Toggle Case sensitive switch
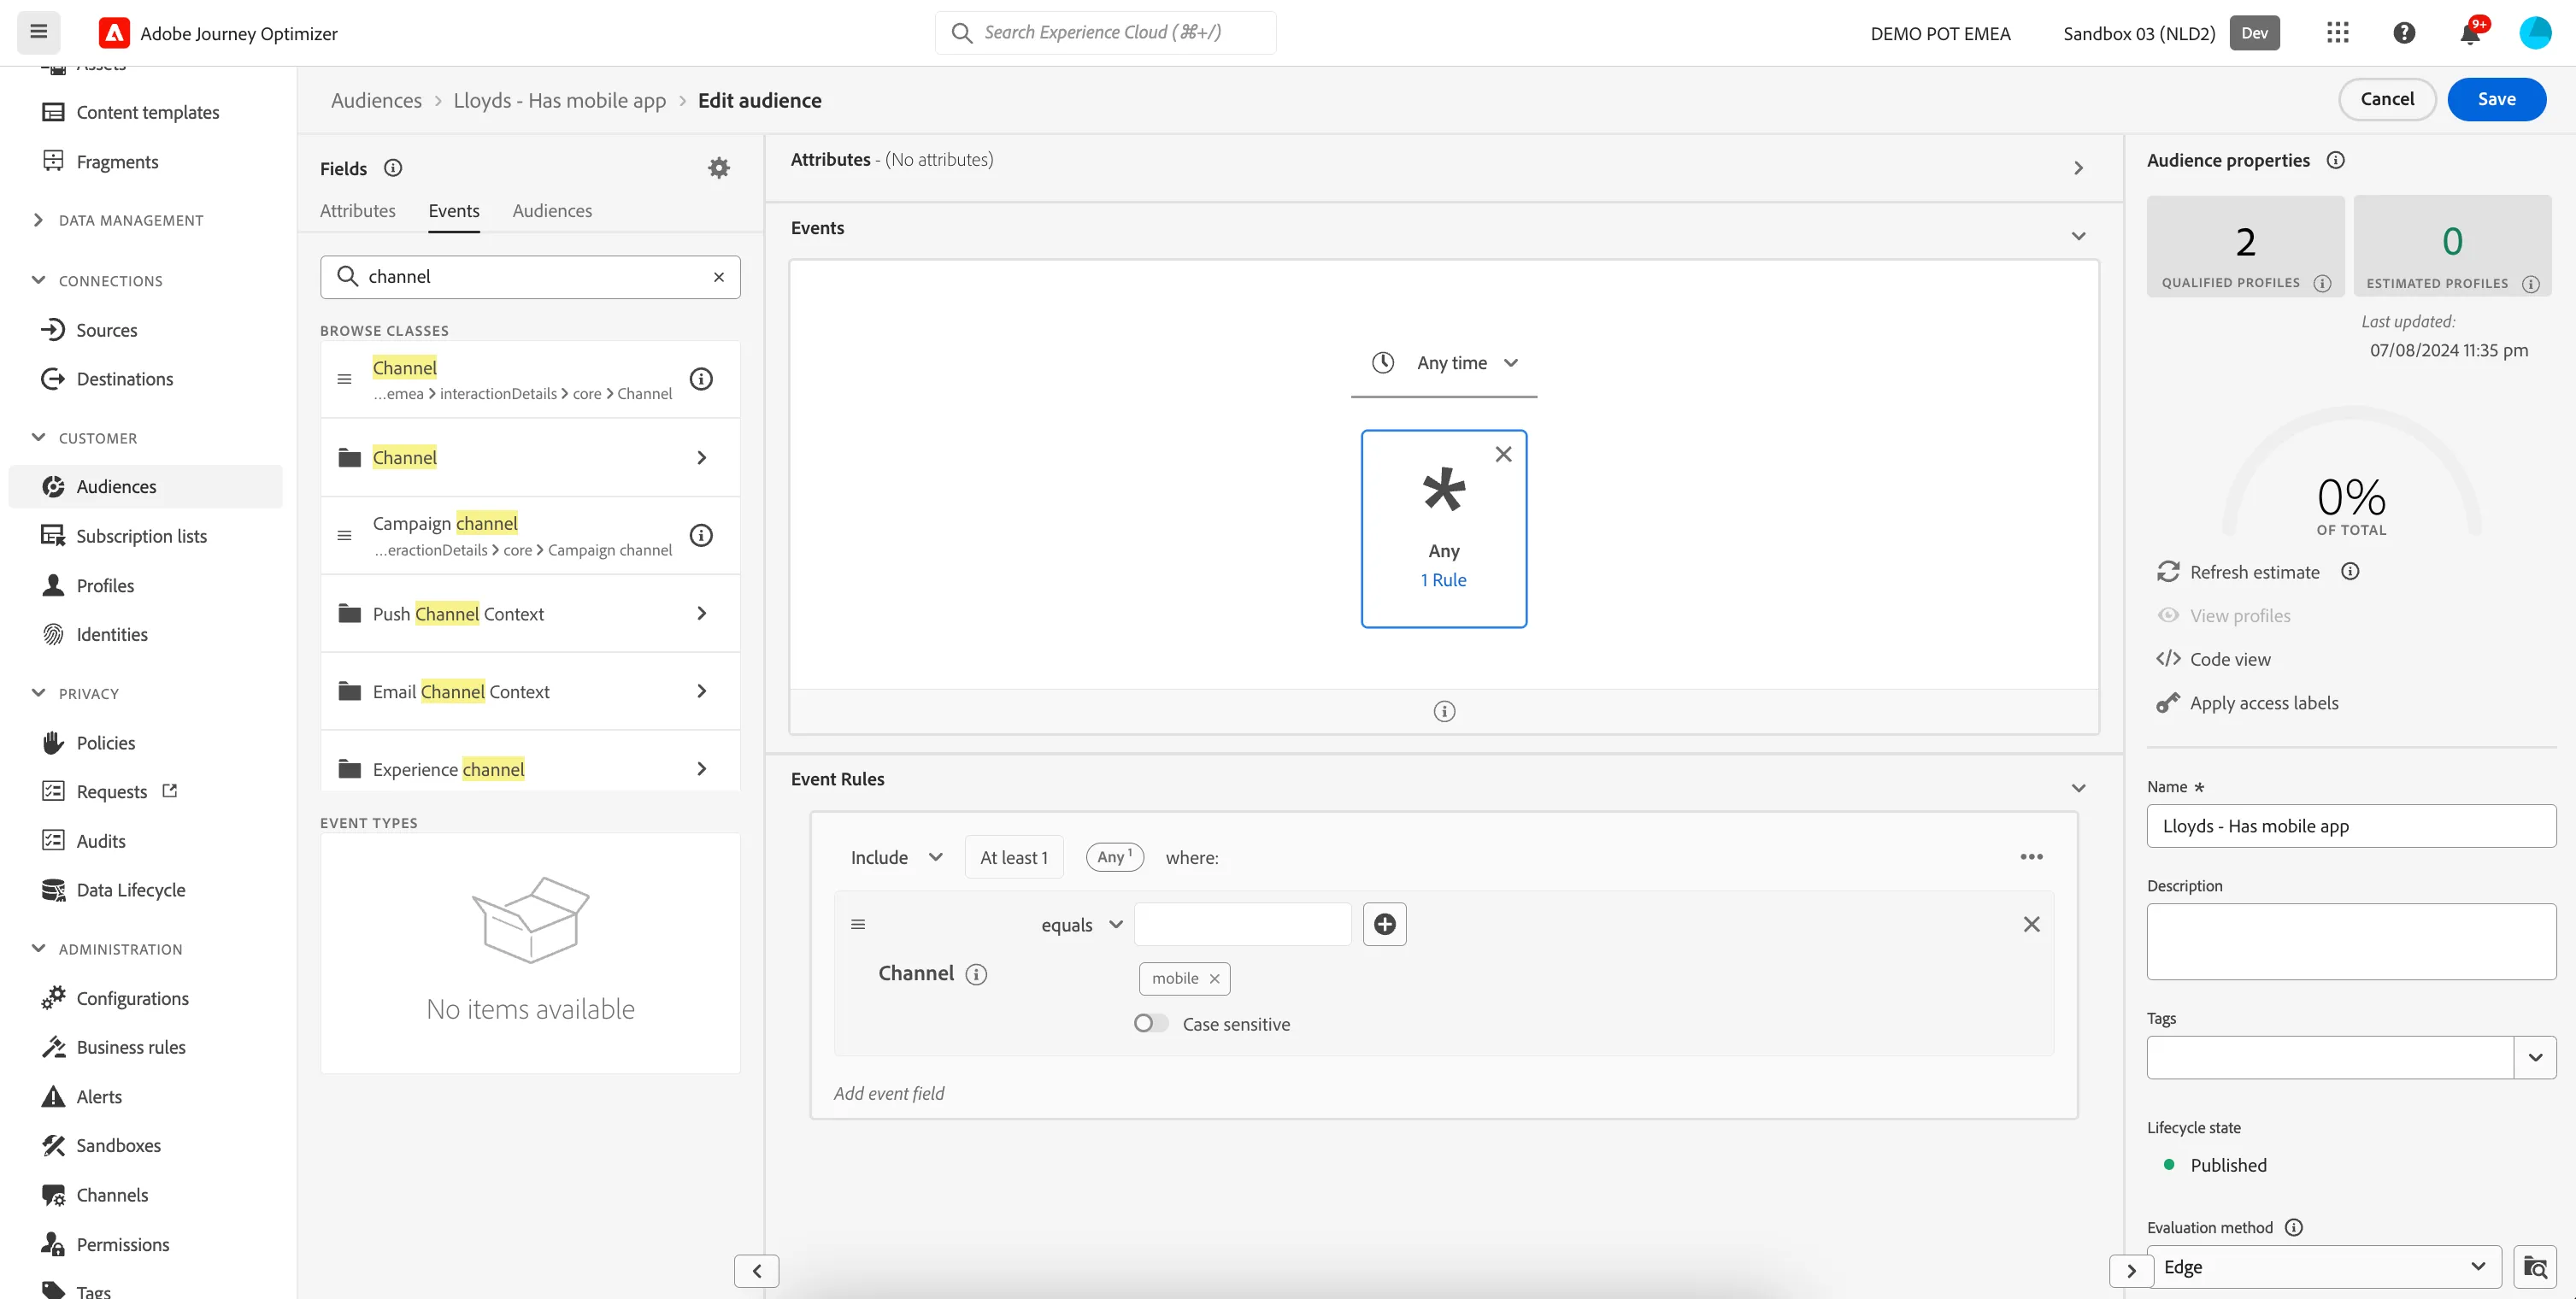Screen dimensions: 2576x1299 [1150, 1023]
